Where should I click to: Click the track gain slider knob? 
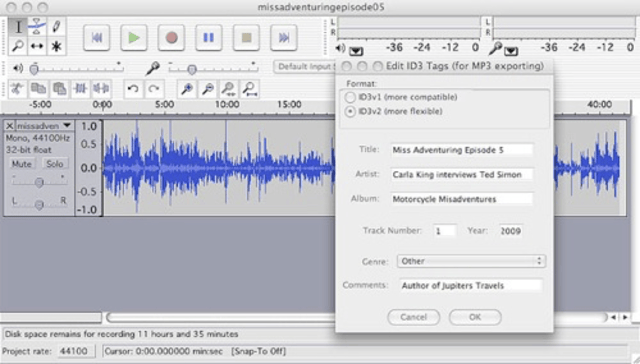[x=39, y=182]
